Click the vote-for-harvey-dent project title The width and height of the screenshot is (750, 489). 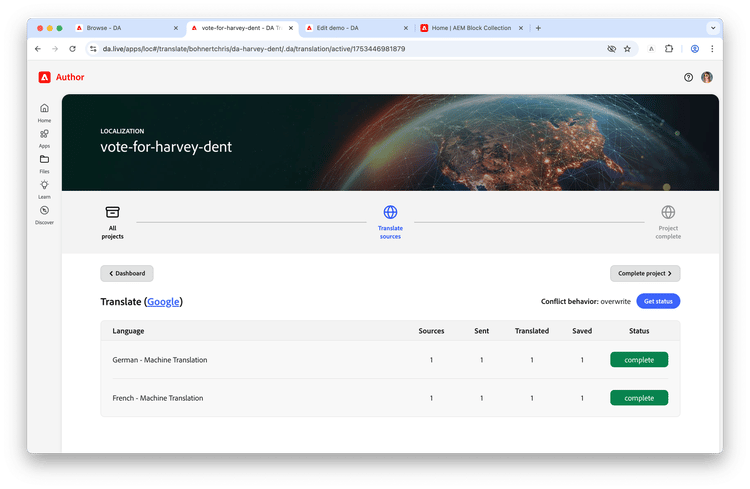point(166,147)
